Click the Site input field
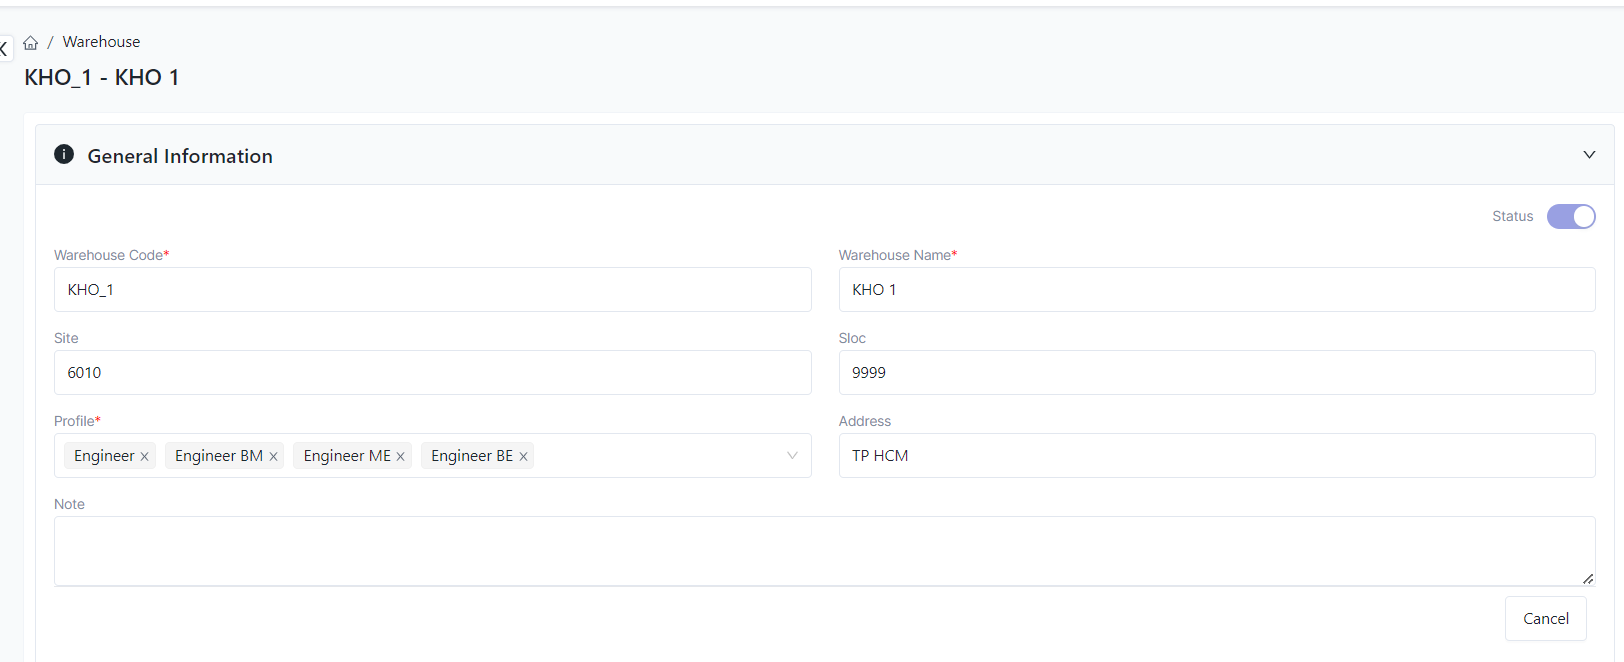Viewport: 1624px width, 662px height. [x=433, y=372]
